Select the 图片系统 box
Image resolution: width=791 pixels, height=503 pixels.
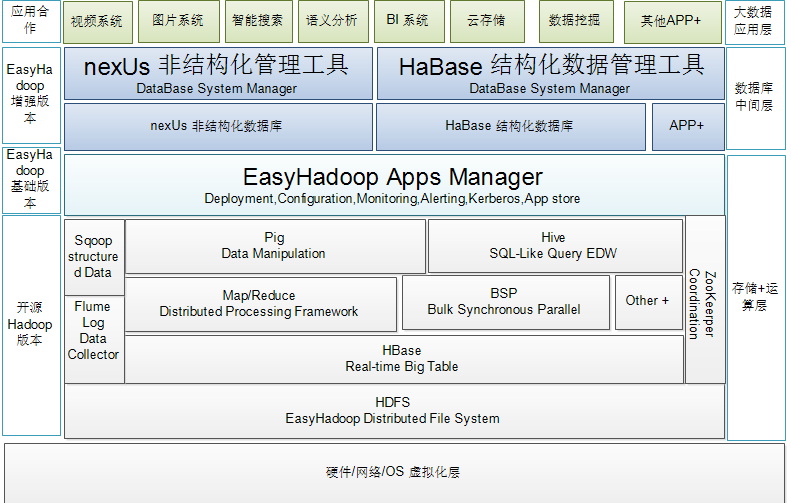pos(179,21)
